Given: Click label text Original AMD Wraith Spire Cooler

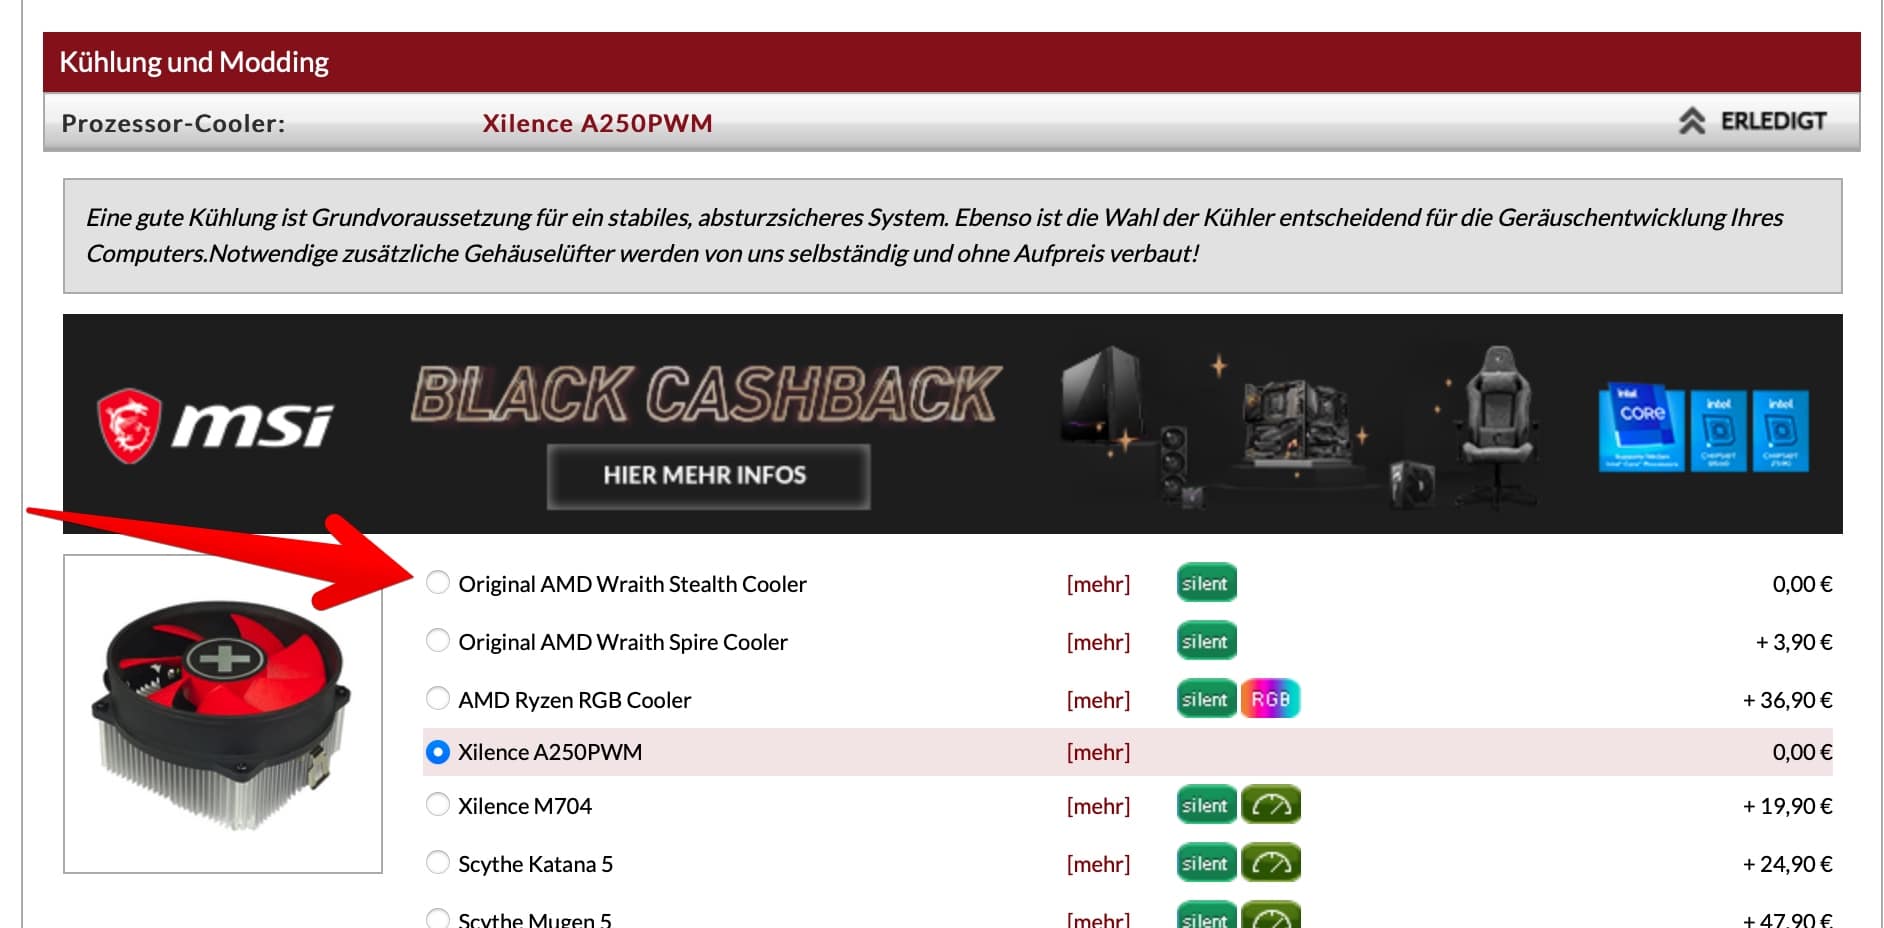Looking at the screenshot, I should (623, 642).
